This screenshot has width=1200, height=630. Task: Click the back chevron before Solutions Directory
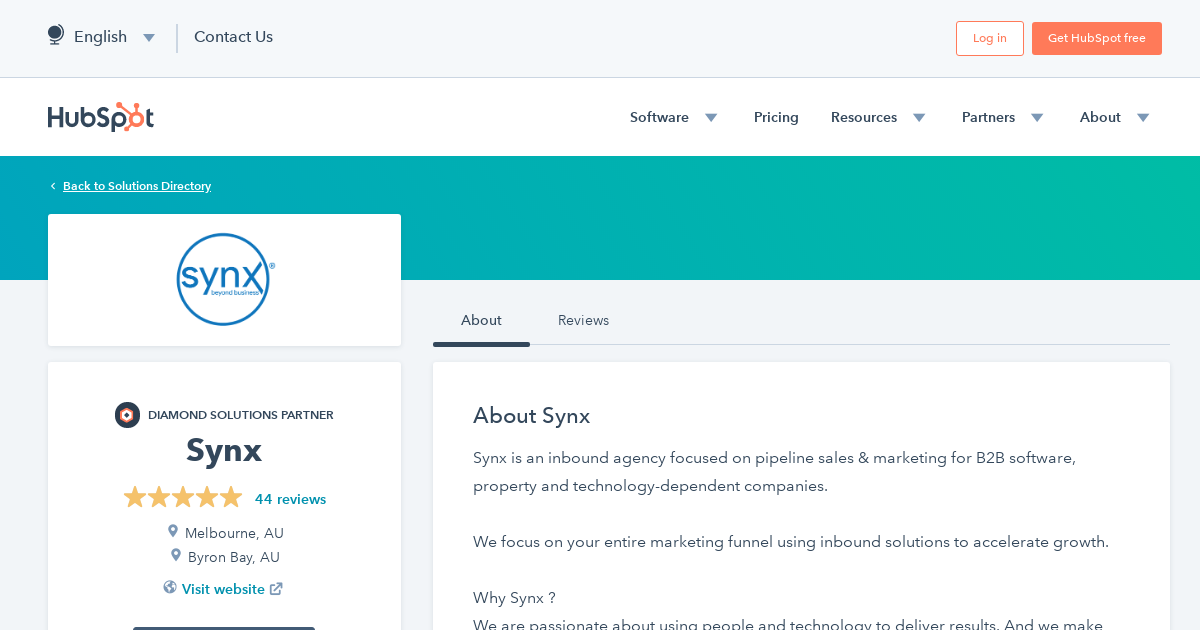52,185
